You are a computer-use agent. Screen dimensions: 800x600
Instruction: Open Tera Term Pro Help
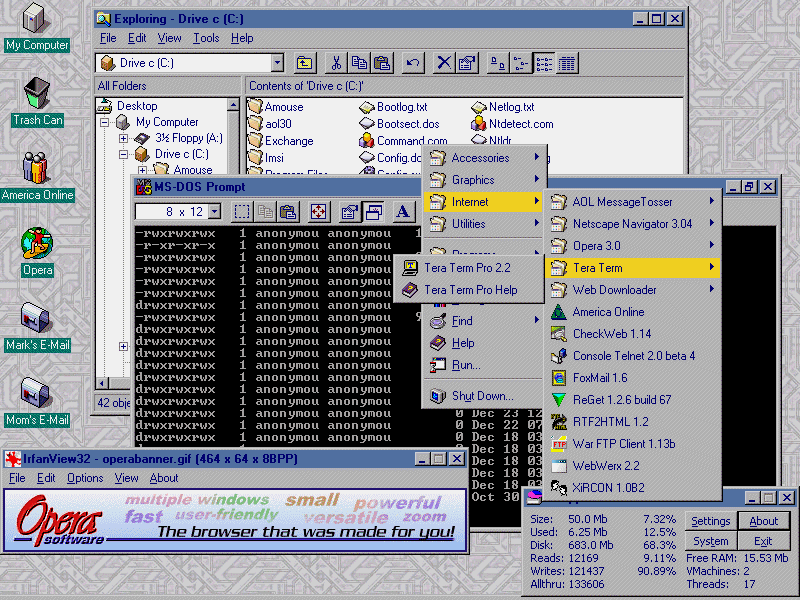coord(468,290)
